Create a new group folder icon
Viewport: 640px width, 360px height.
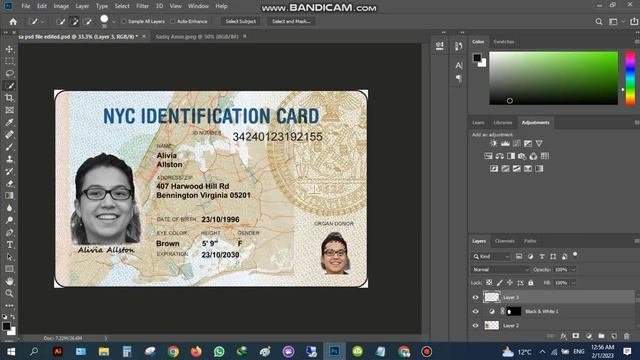[x=601, y=336]
